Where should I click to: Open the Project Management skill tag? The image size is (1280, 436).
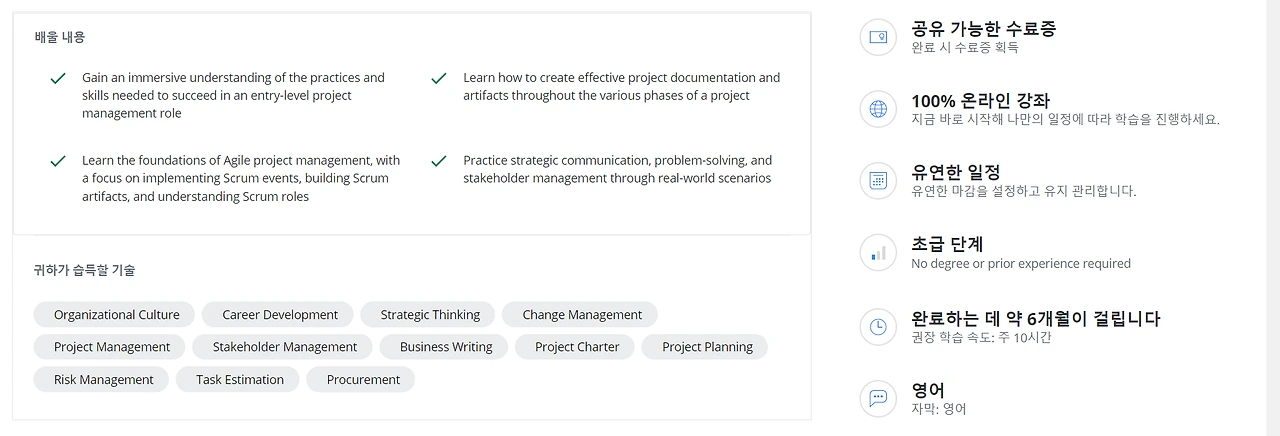[112, 347]
